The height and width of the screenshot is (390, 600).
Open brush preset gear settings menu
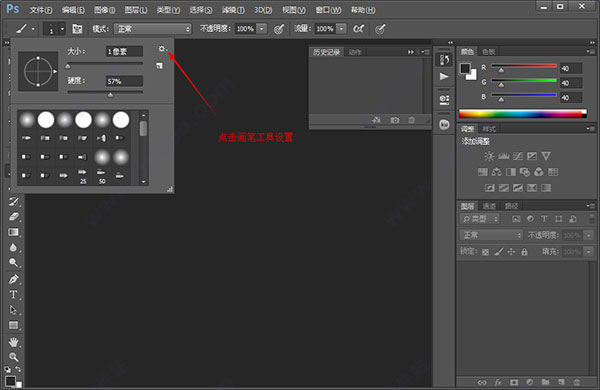point(162,49)
